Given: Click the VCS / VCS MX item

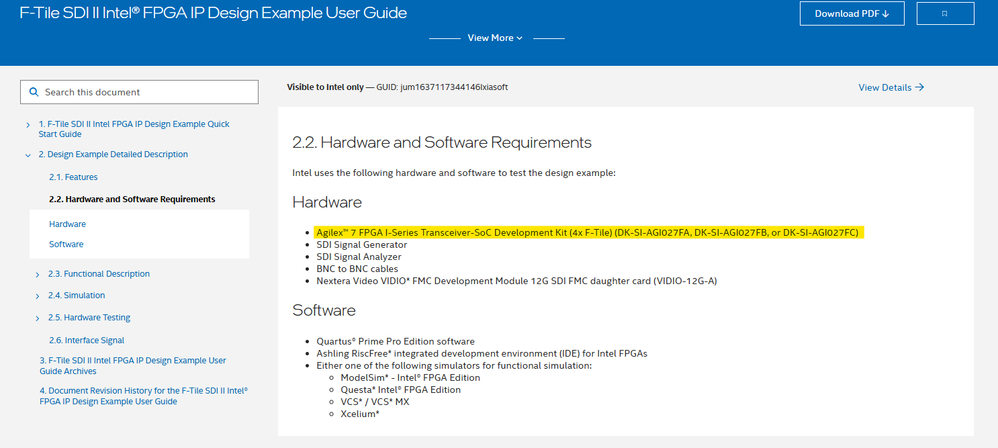Looking at the screenshot, I should tap(374, 402).
